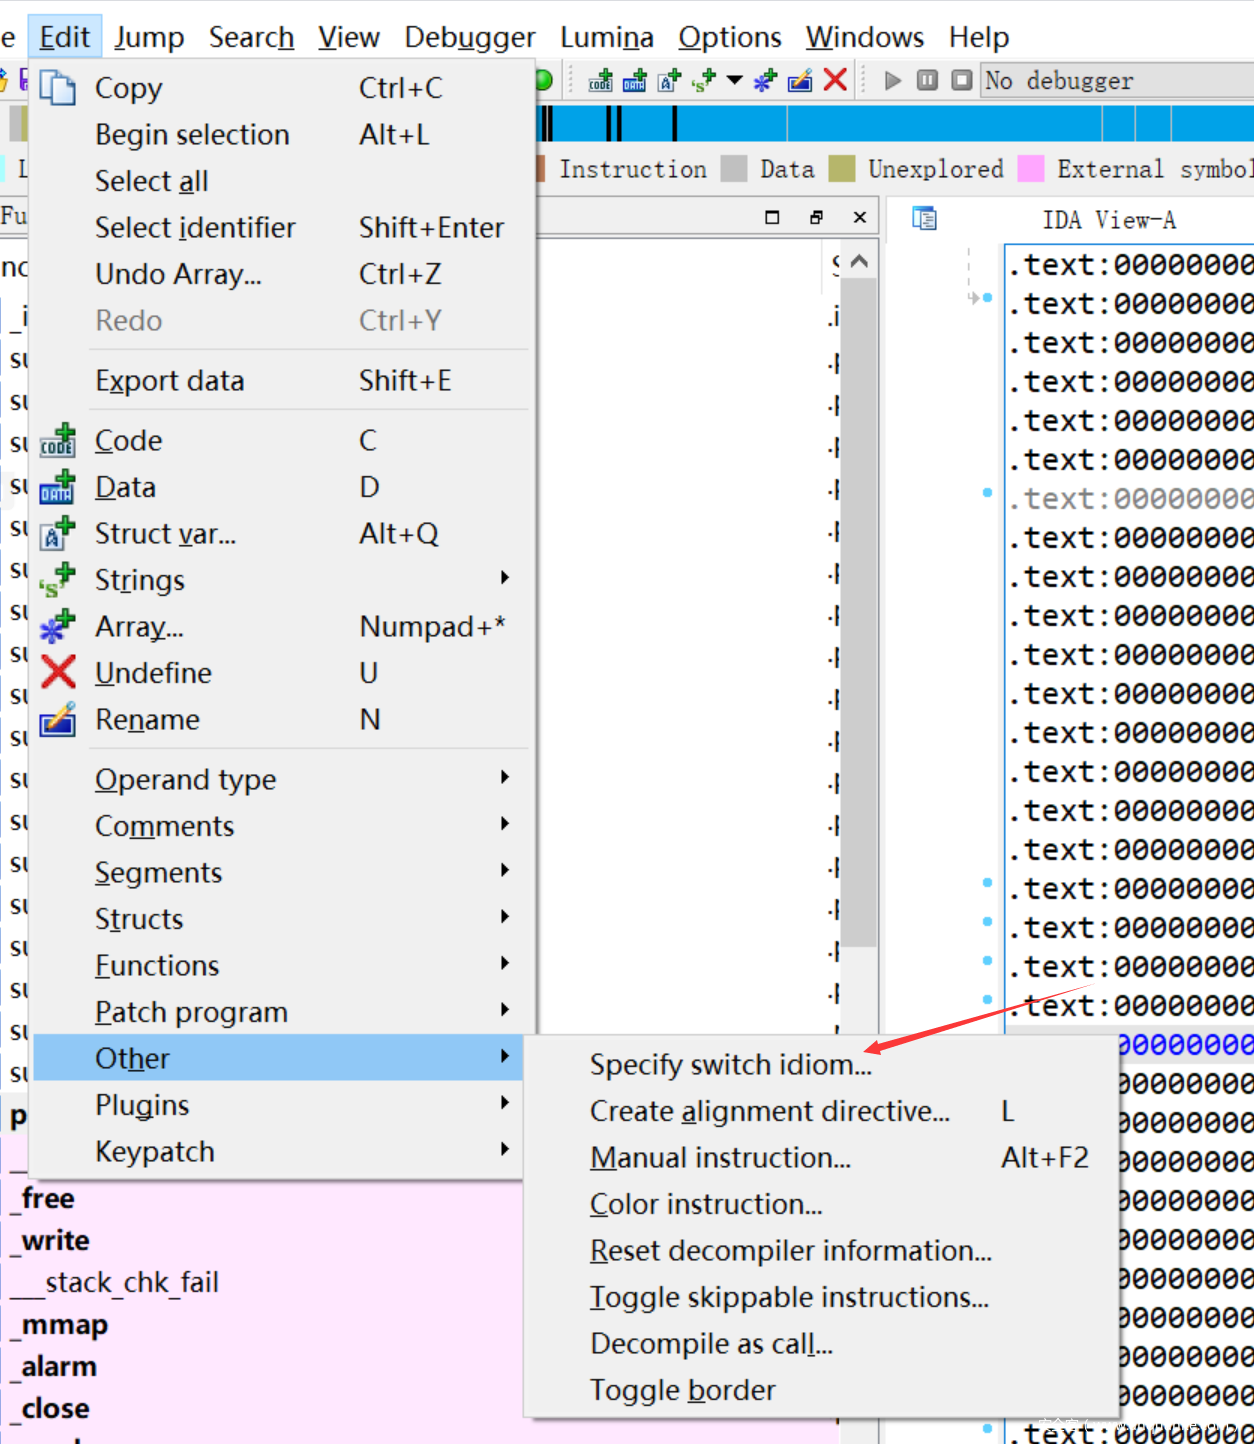Image resolution: width=1254 pixels, height=1444 pixels.
Task: Click the blue asterisk Array toolbar icon
Action: (x=765, y=81)
